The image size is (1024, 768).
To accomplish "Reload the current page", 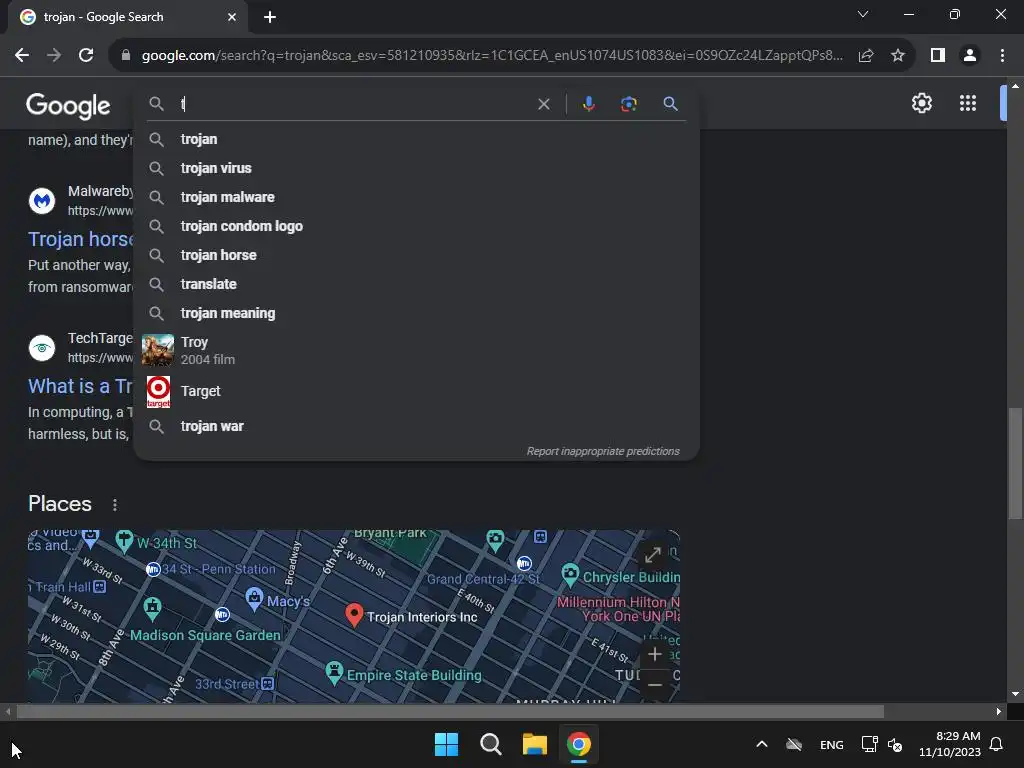I will coord(86,56).
